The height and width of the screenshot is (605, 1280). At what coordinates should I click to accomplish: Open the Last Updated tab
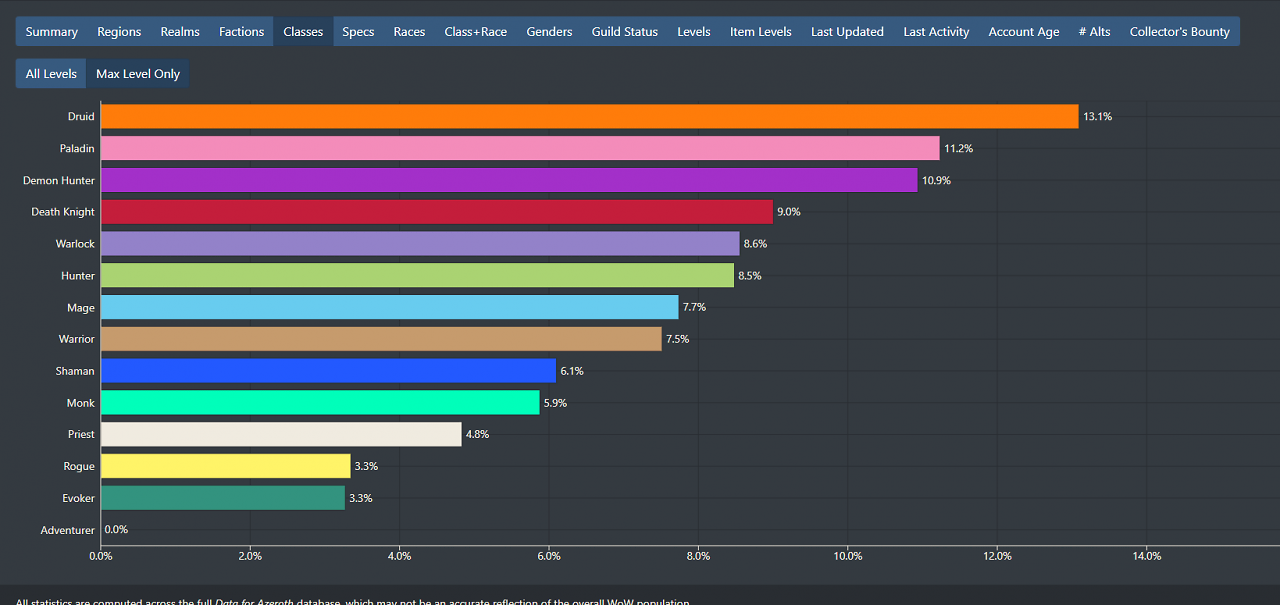(847, 31)
